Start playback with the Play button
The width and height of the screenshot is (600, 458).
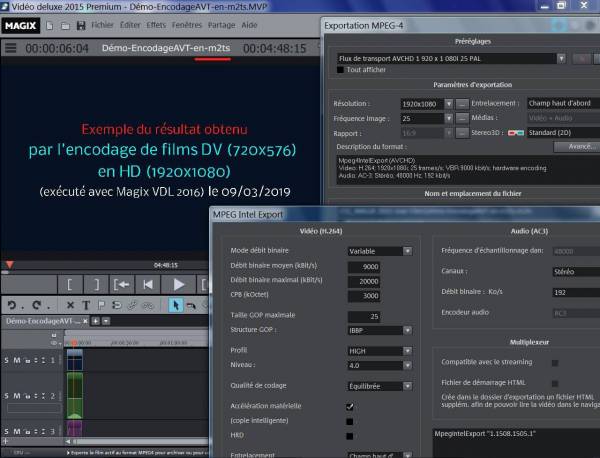pos(178,284)
